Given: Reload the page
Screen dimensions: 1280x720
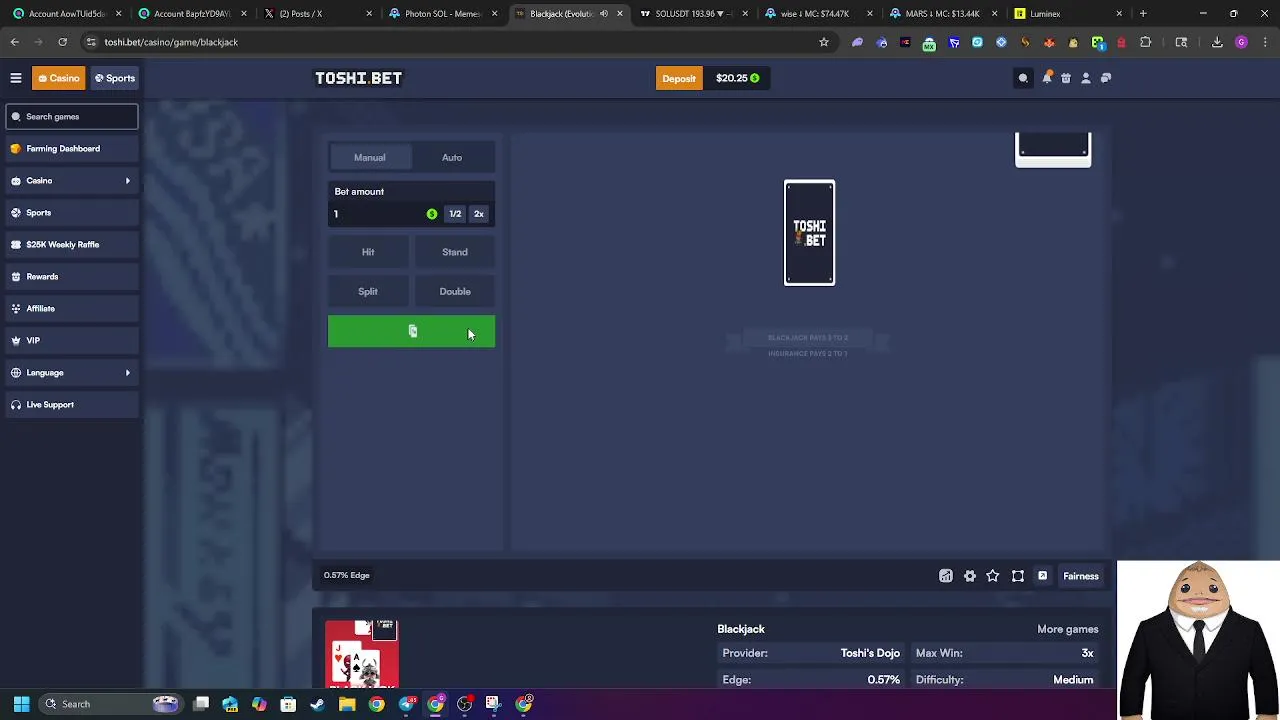Looking at the screenshot, I should click(x=62, y=42).
